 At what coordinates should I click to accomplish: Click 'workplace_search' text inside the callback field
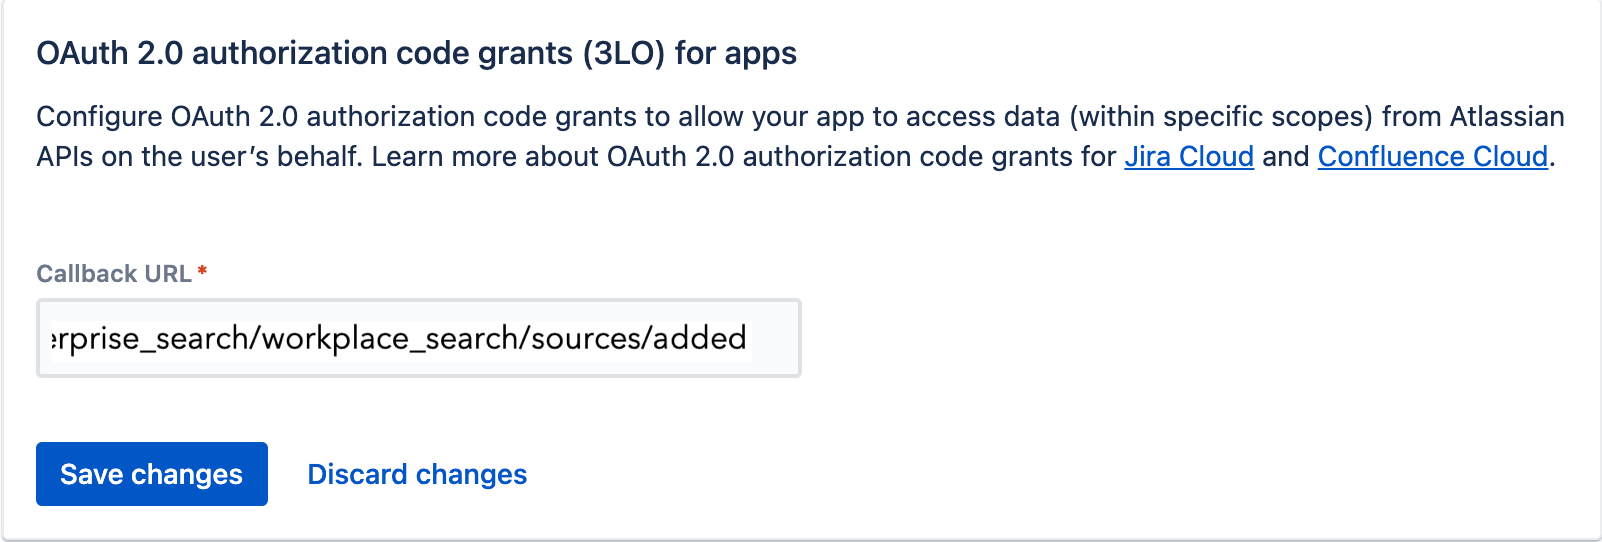point(335,338)
